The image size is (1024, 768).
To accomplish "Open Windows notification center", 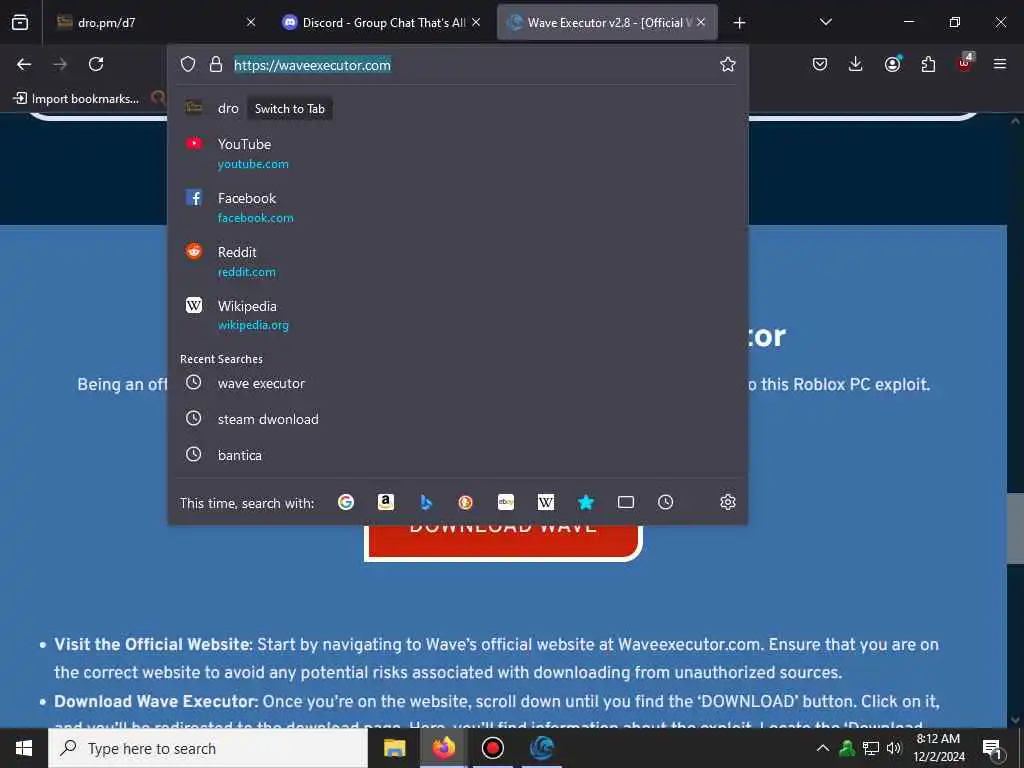I will pyautogui.click(x=993, y=749).
